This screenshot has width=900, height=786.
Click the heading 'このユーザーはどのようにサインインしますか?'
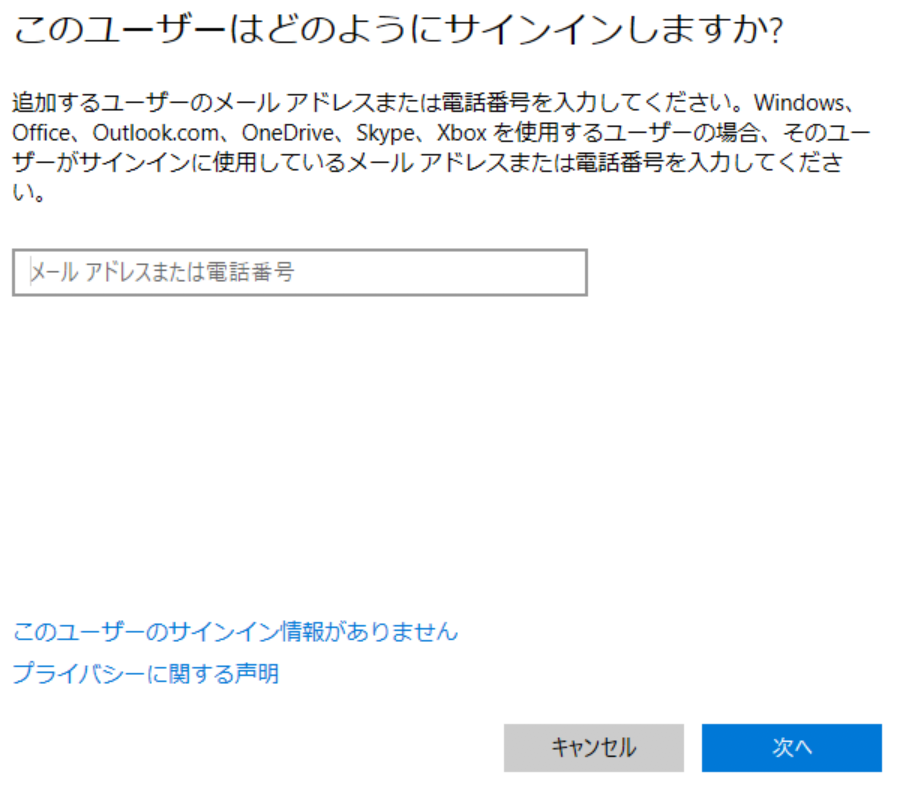coord(398,29)
